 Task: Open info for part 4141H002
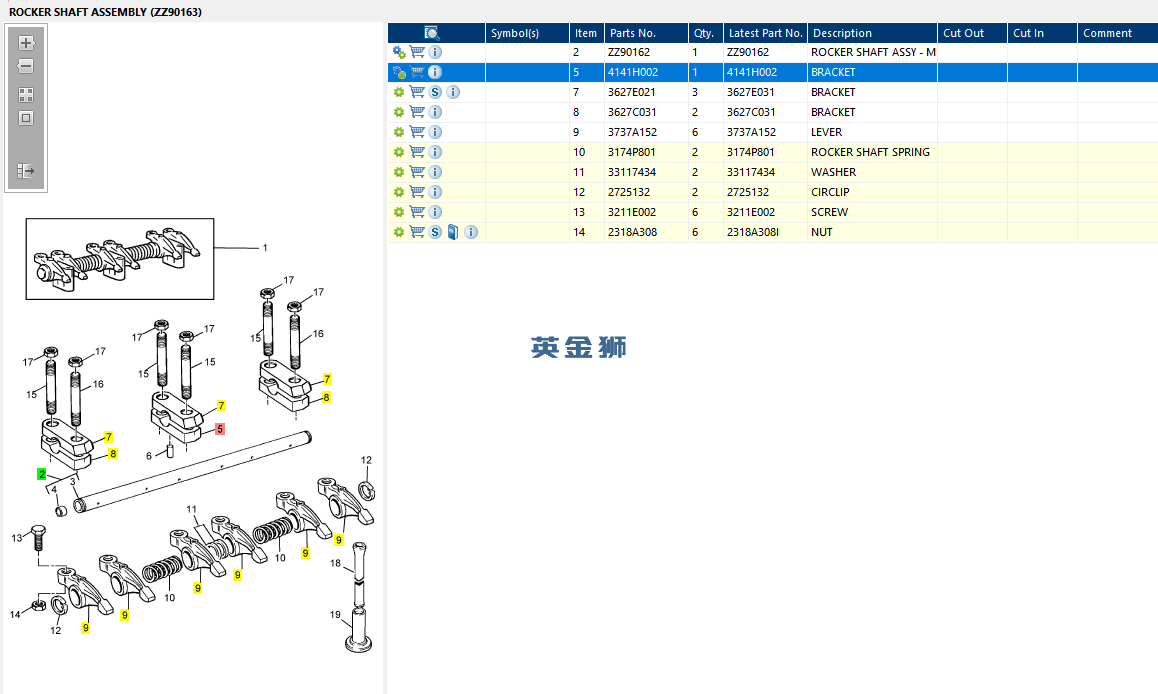click(x=435, y=72)
